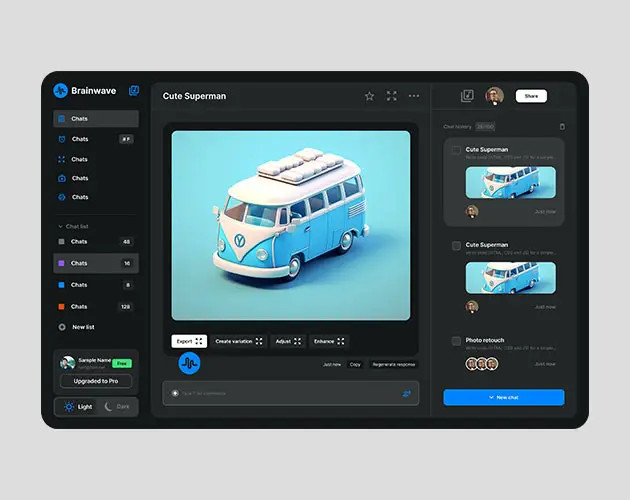Viewport: 630px width, 500px height.
Task: Click the Share button
Action: pyautogui.click(x=531, y=96)
